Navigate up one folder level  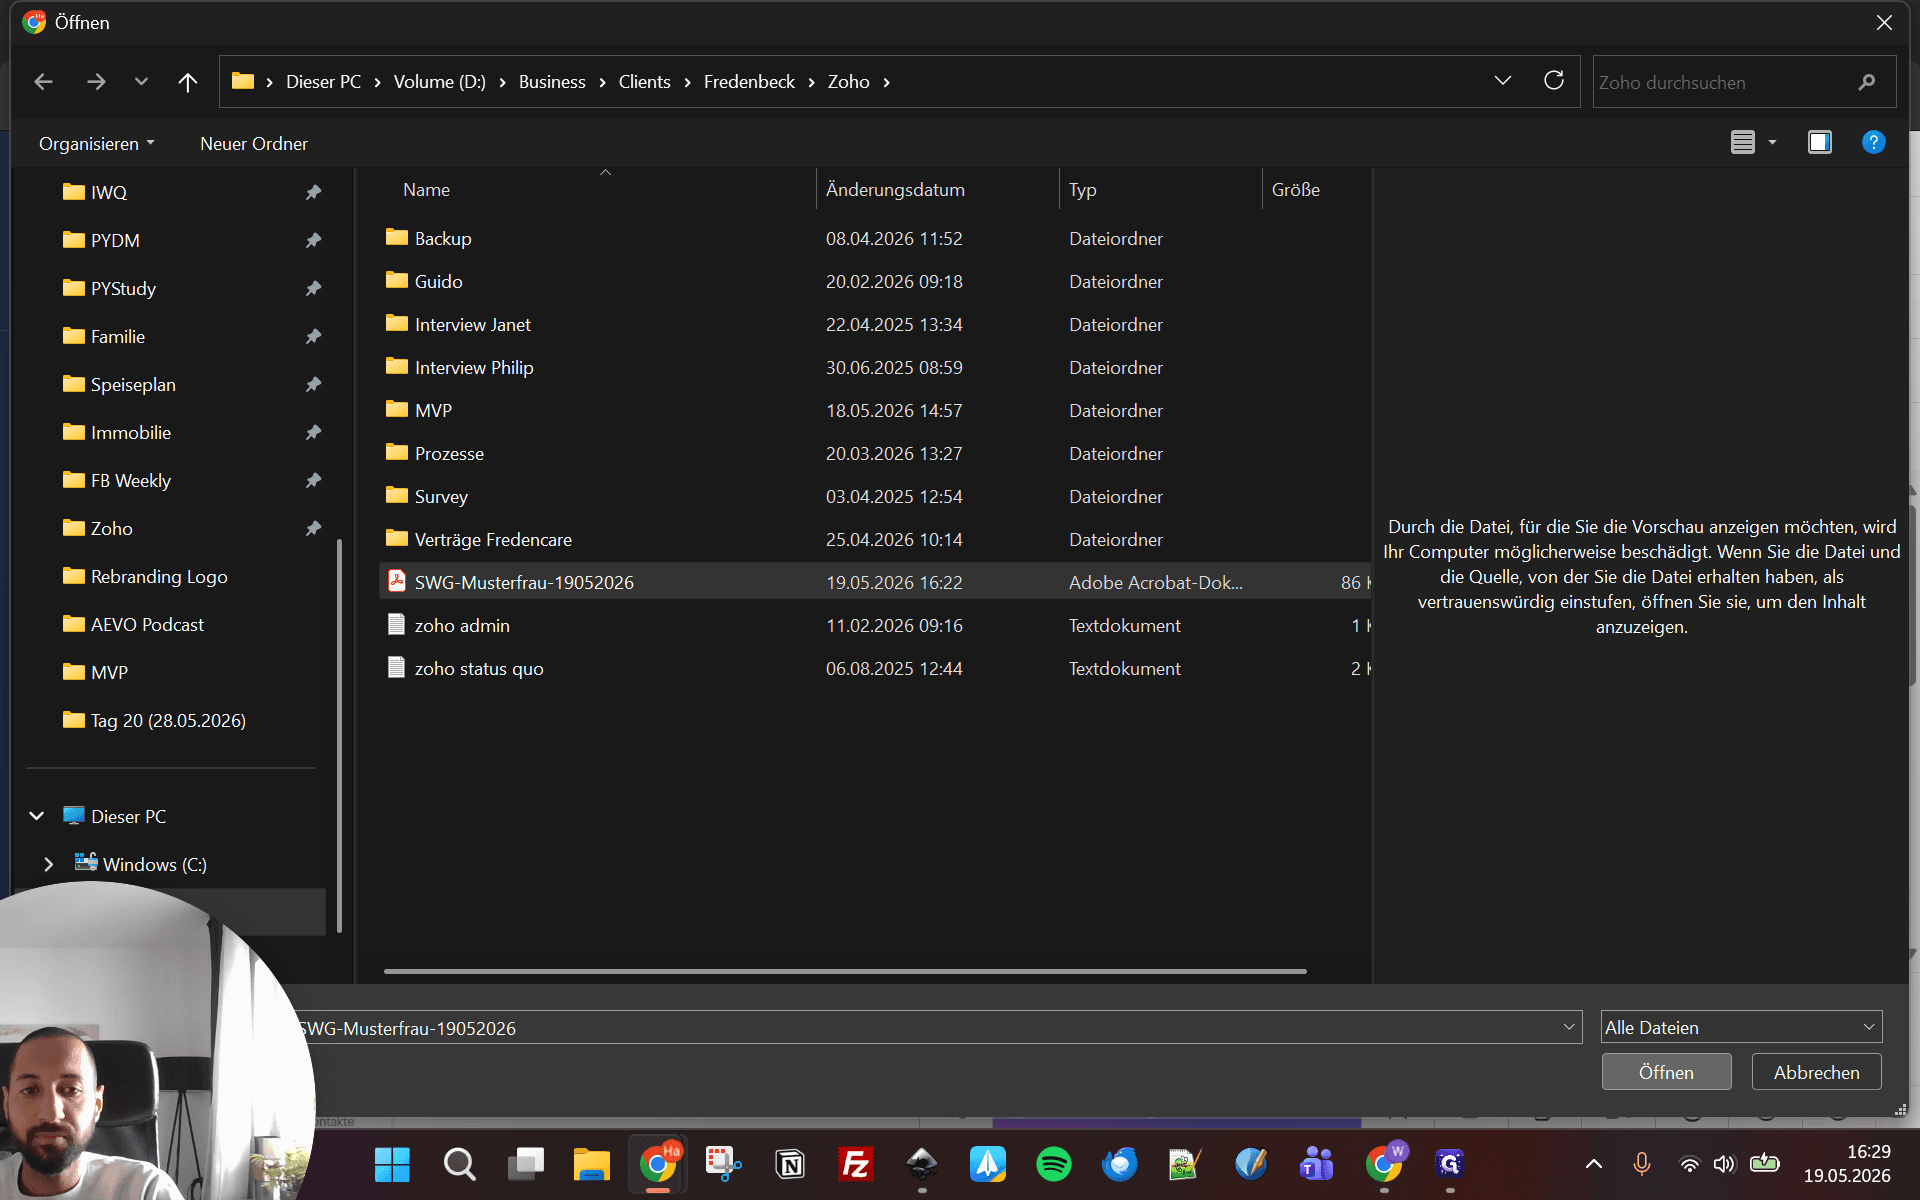pyautogui.click(x=187, y=82)
